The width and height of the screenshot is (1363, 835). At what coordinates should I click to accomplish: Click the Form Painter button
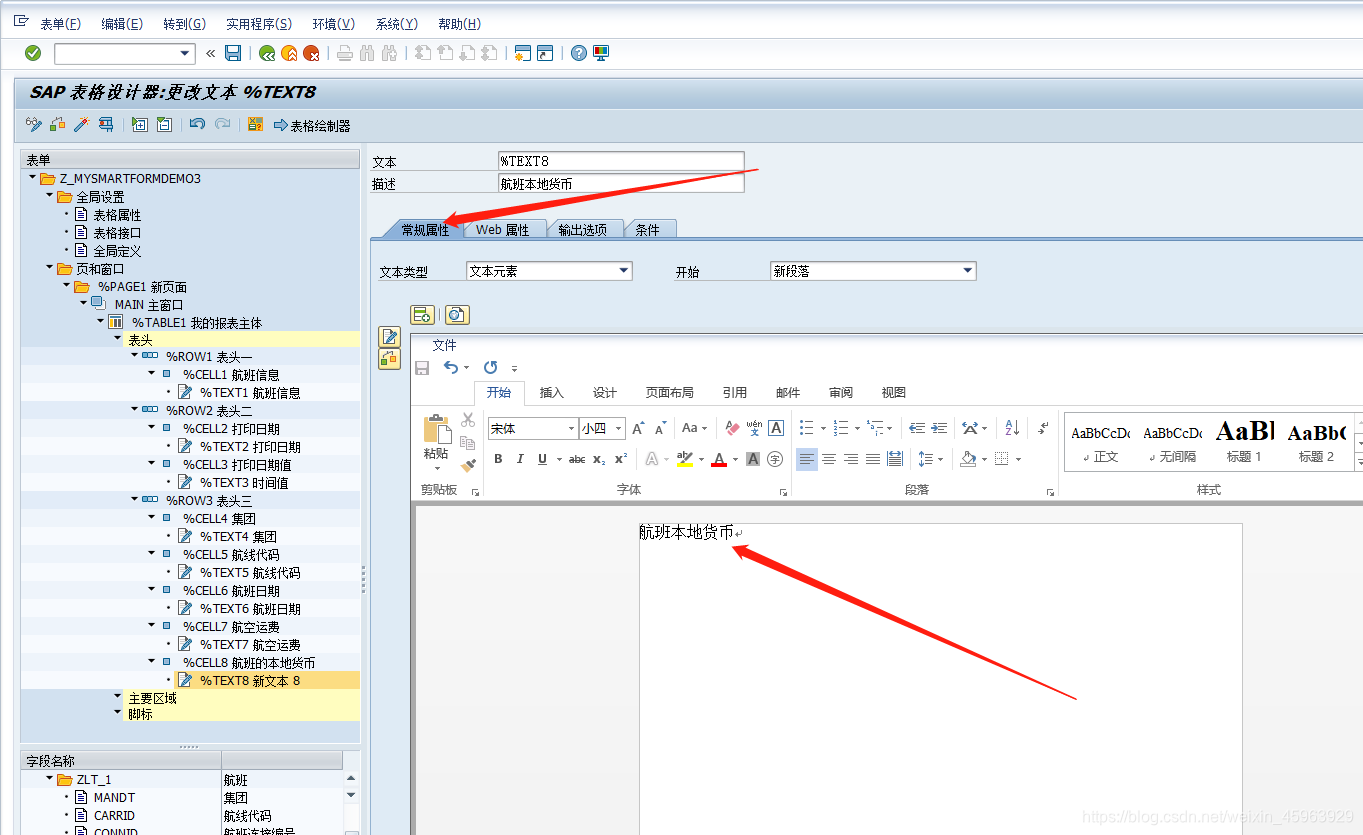tap(312, 125)
